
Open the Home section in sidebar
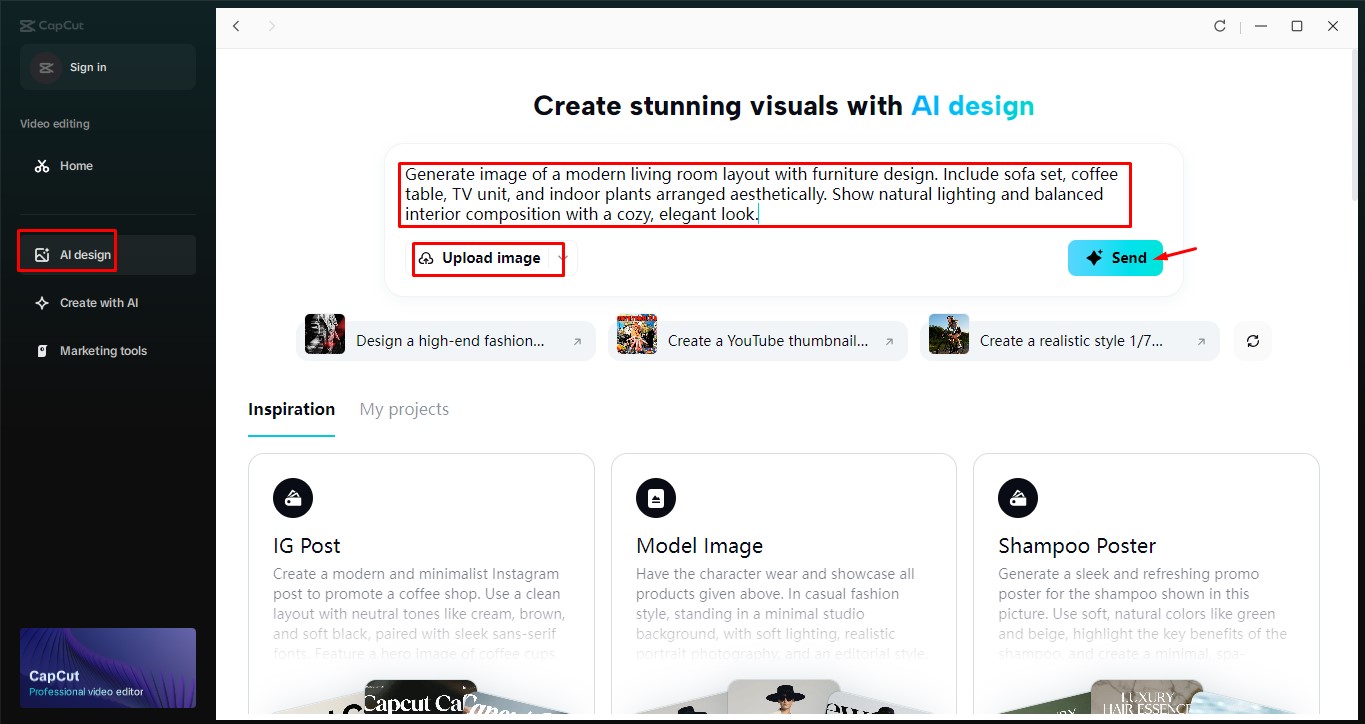pyautogui.click(x=76, y=166)
